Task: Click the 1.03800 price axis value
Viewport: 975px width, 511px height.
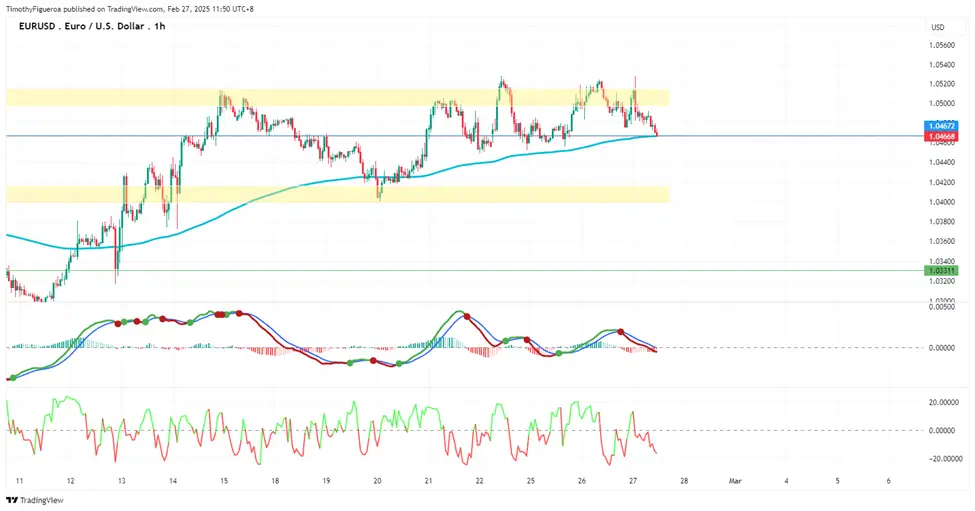Action: [942, 221]
